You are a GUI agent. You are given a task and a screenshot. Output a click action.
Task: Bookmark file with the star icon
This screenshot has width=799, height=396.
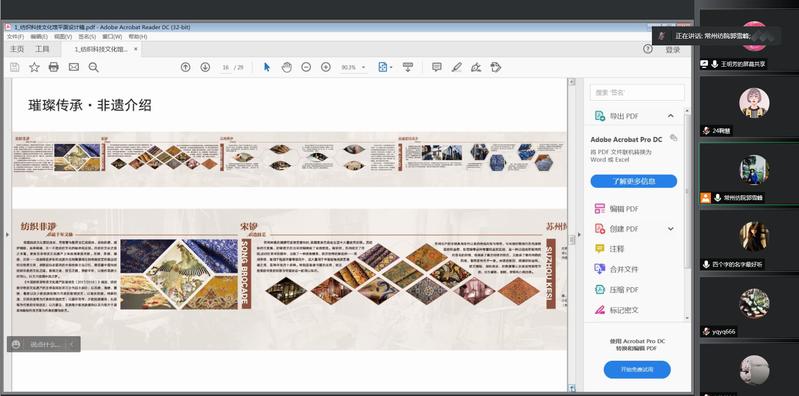tap(34, 67)
